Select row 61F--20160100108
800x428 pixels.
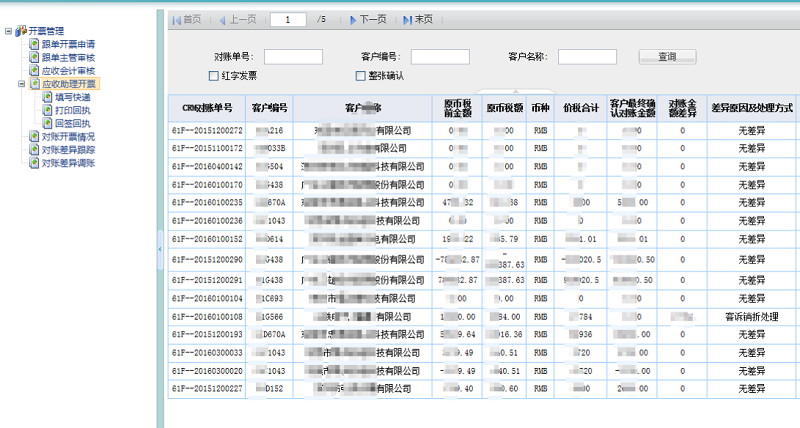482,317
